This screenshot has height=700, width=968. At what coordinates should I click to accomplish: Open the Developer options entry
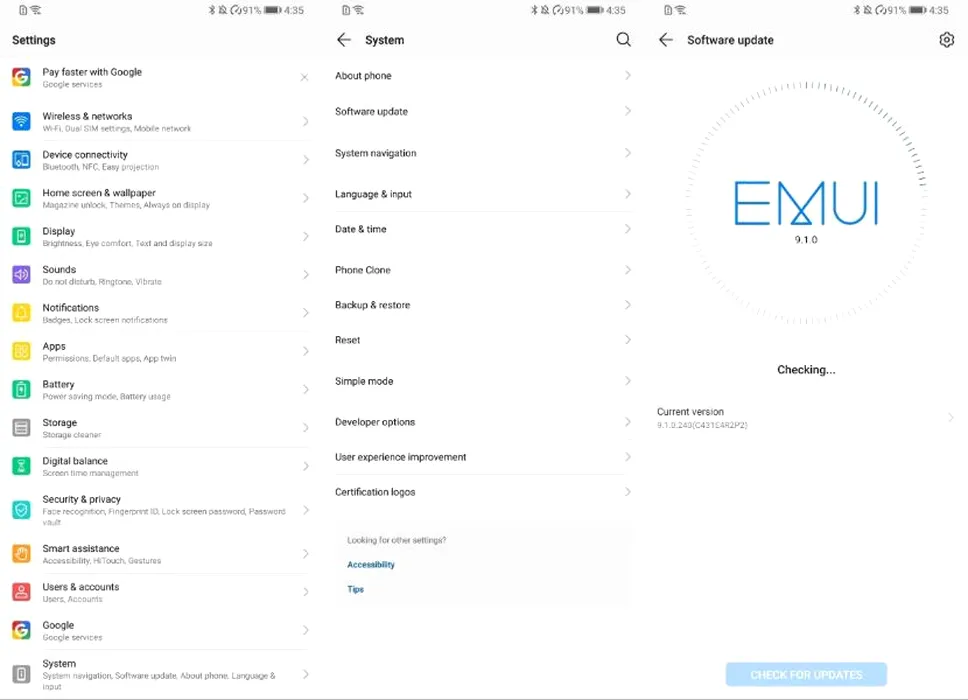(x=483, y=422)
